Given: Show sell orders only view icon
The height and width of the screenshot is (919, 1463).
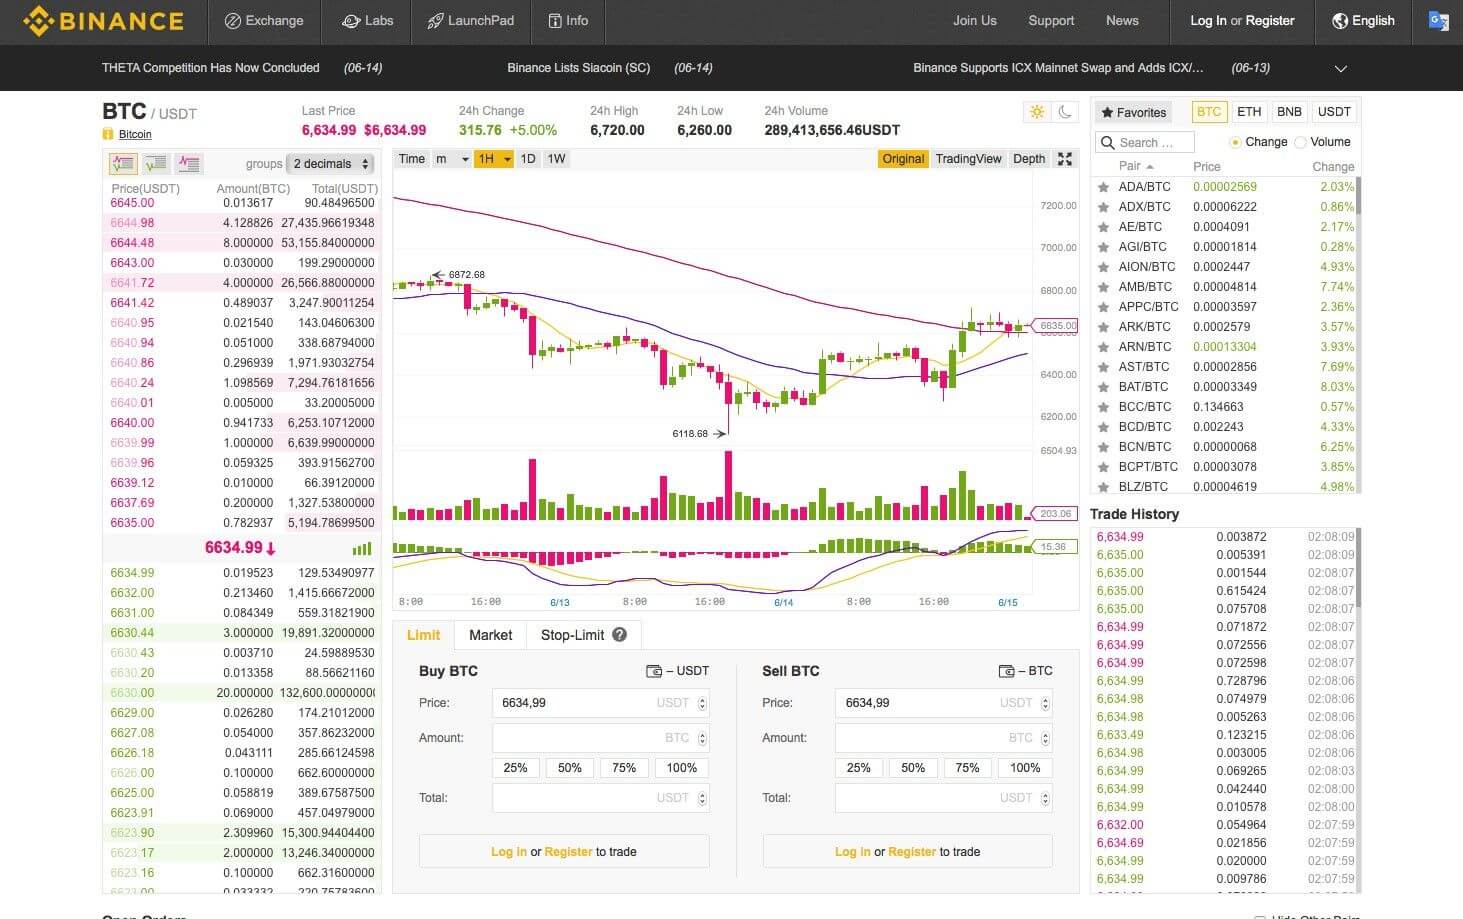Looking at the screenshot, I should [188, 163].
